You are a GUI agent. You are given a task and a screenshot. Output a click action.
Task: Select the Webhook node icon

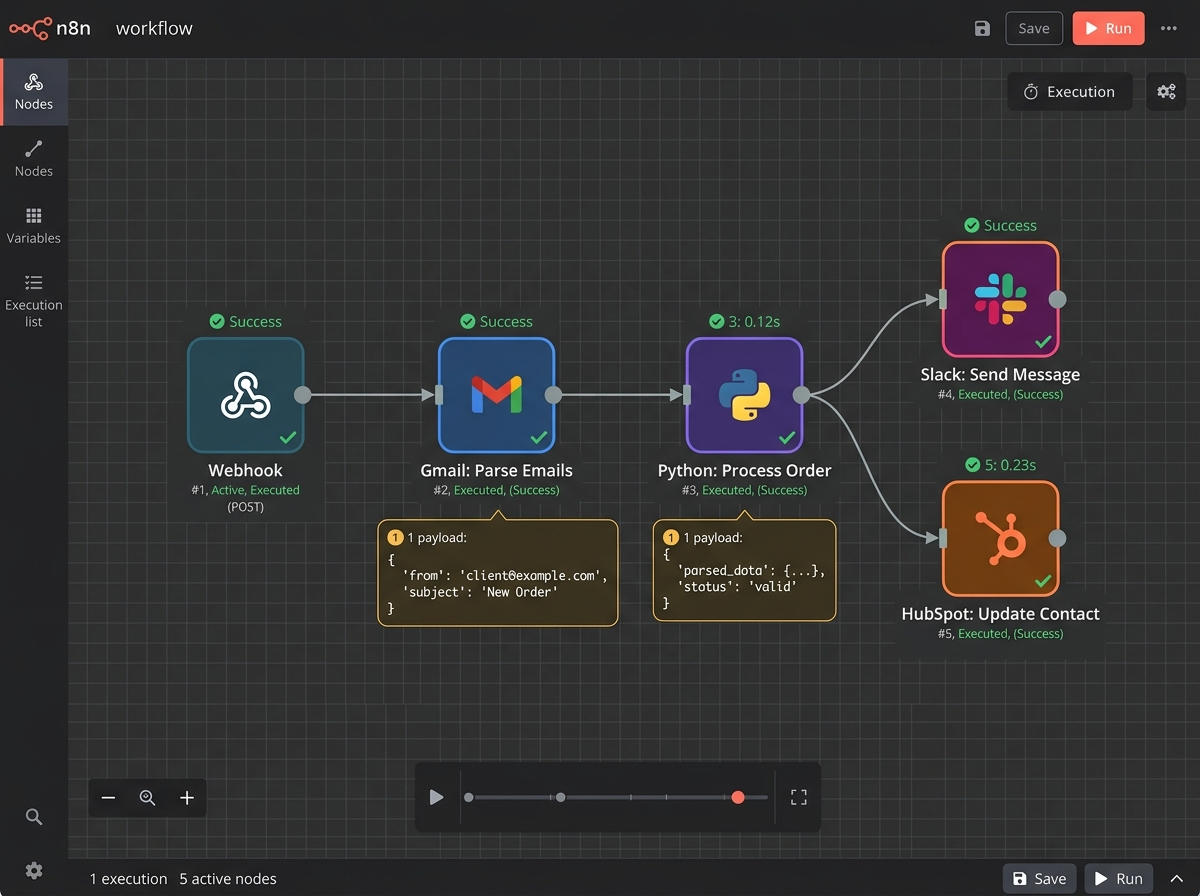click(x=245, y=395)
